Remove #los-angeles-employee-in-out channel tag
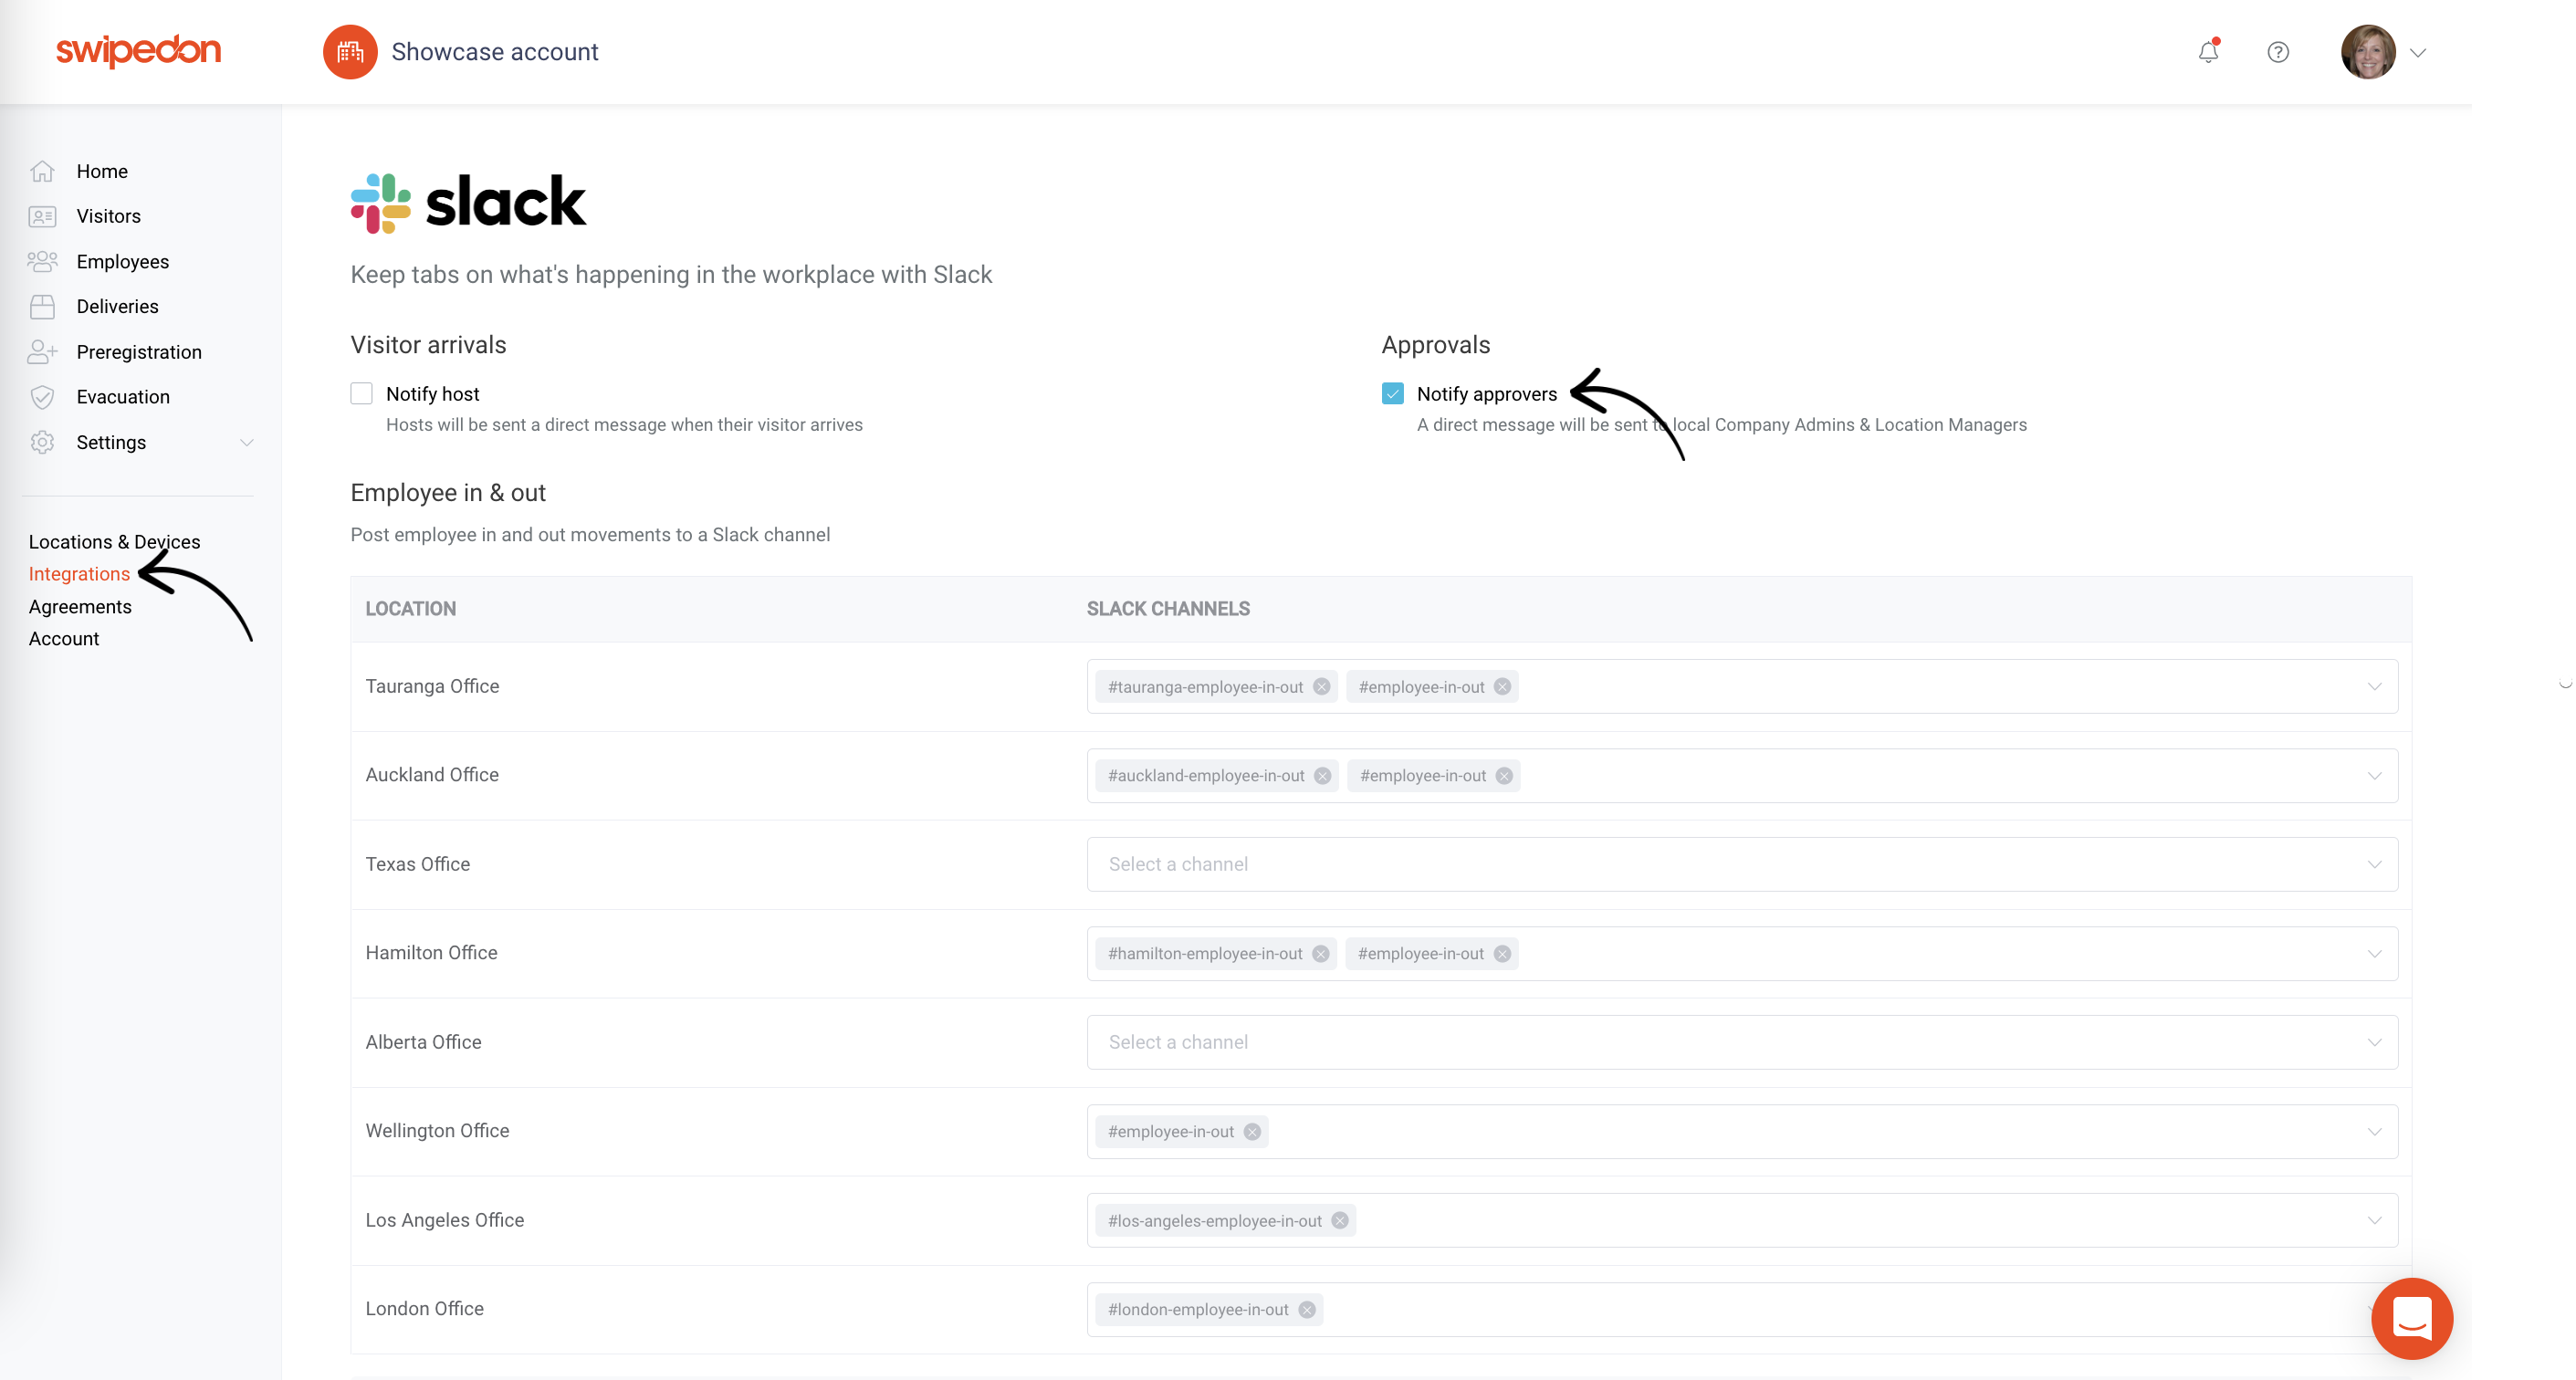2576x1380 pixels. point(1340,1220)
